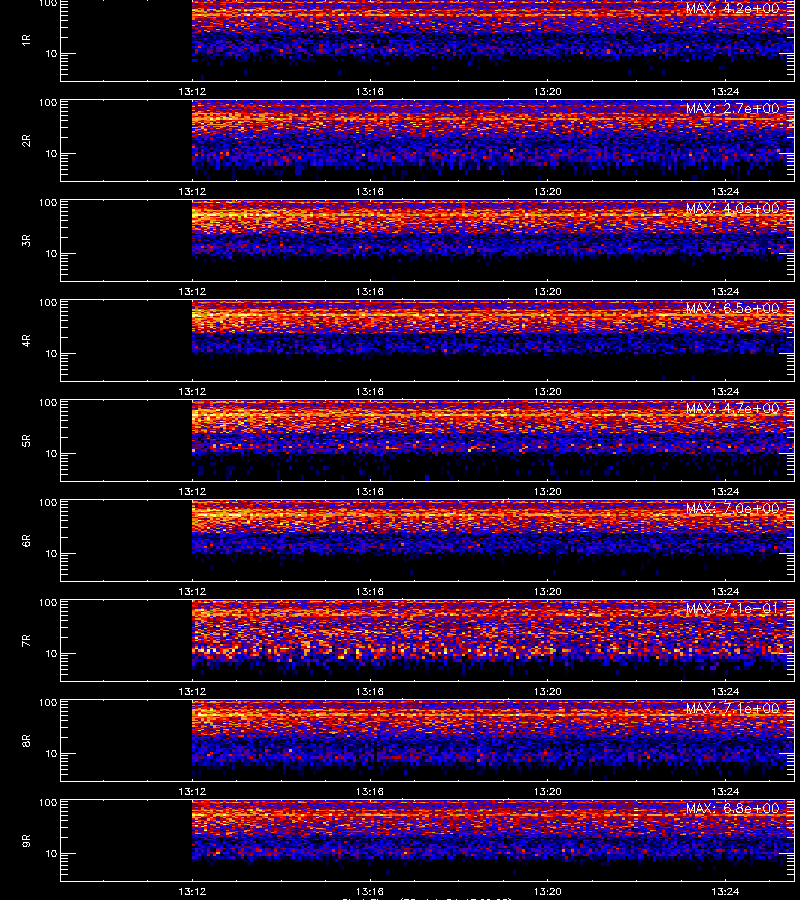This screenshot has width=800, height=900.
Task: Click the 13:12 tick label under panel 3R
Action: tap(192, 292)
